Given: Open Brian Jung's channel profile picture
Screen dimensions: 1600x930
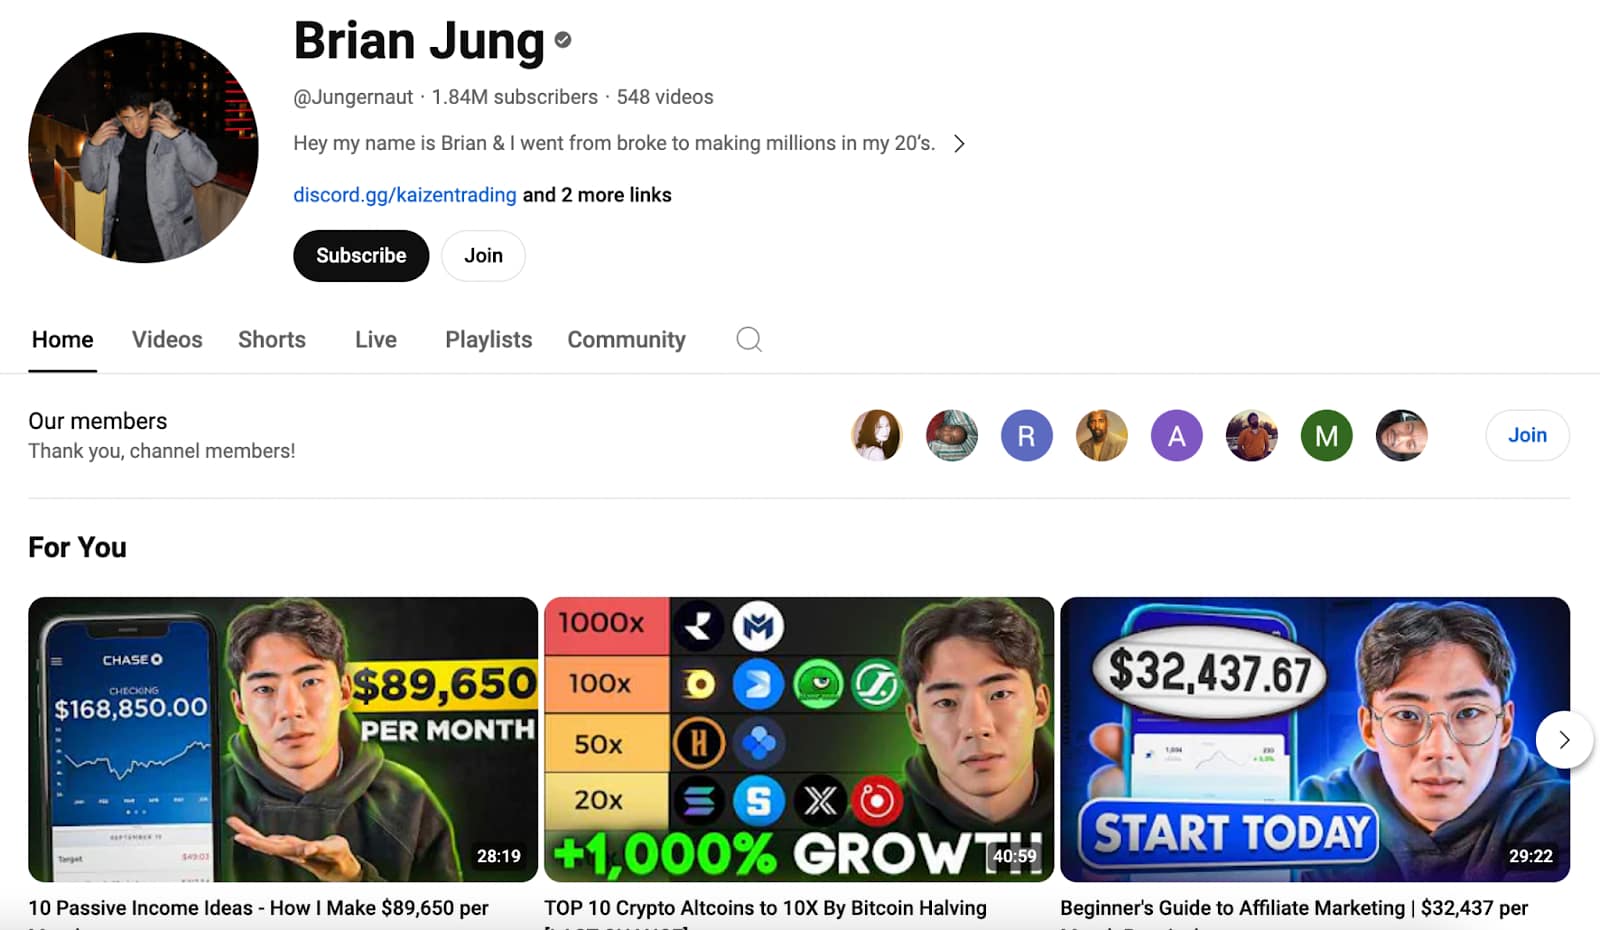Looking at the screenshot, I should pos(143,148).
